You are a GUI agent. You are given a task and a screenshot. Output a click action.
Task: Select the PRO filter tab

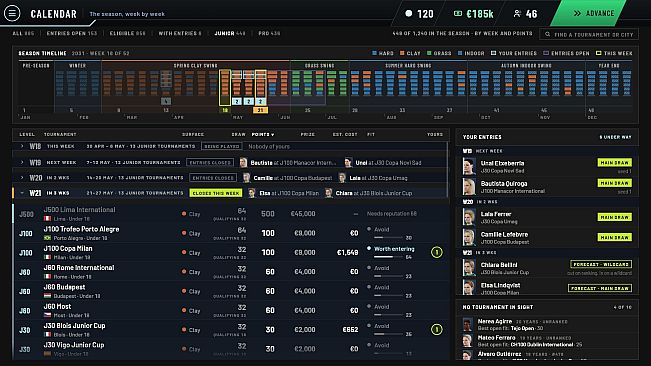click(269, 33)
